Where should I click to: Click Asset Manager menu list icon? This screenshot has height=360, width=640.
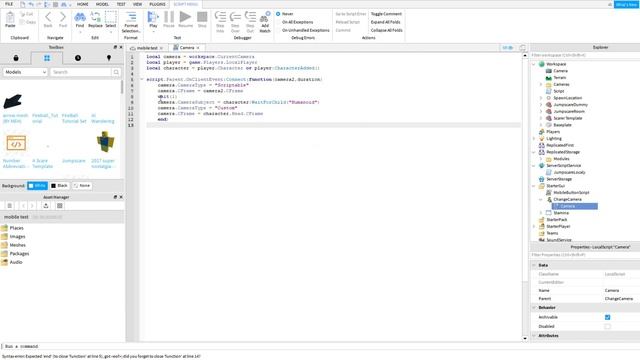(10, 206)
